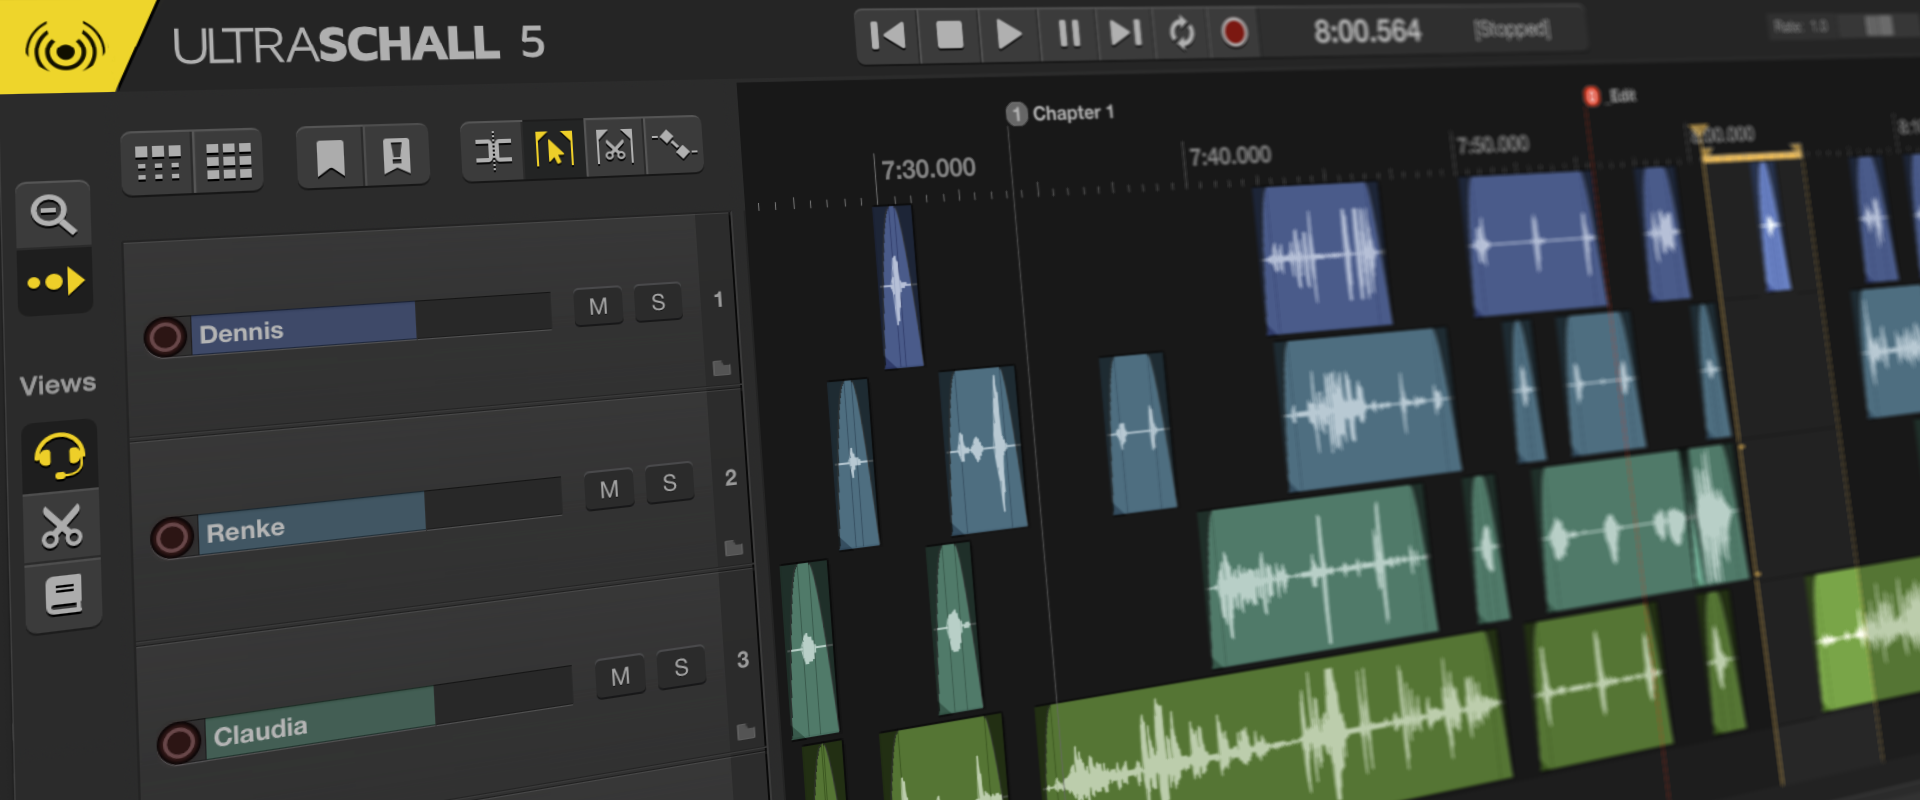The width and height of the screenshot is (1920, 800).
Task: Click the small track grid icon
Action: tap(158, 162)
